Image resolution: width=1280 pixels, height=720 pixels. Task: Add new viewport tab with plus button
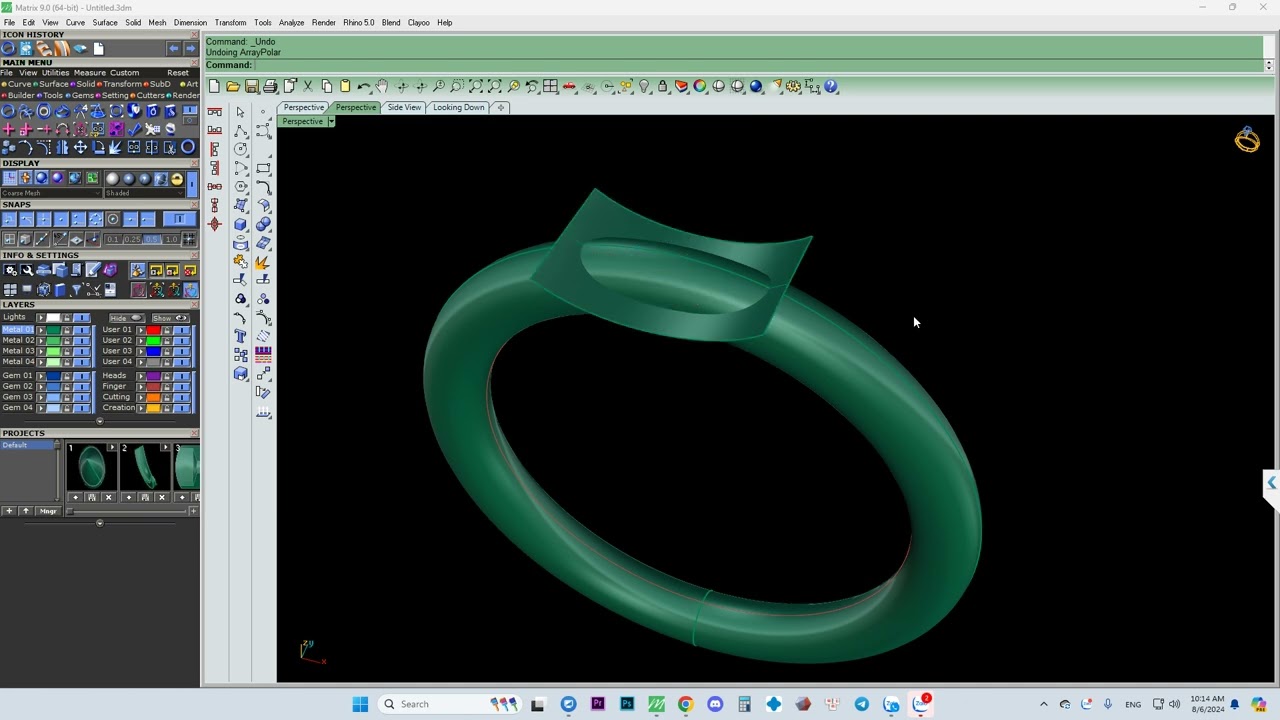click(501, 107)
